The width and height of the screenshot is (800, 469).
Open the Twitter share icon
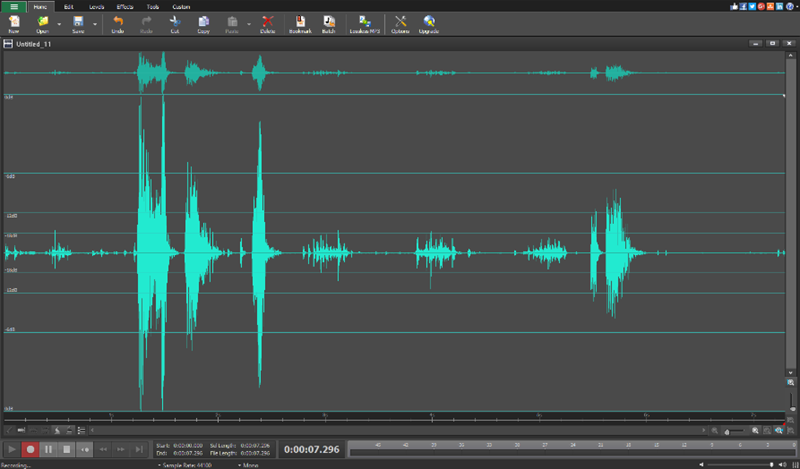click(x=752, y=6)
